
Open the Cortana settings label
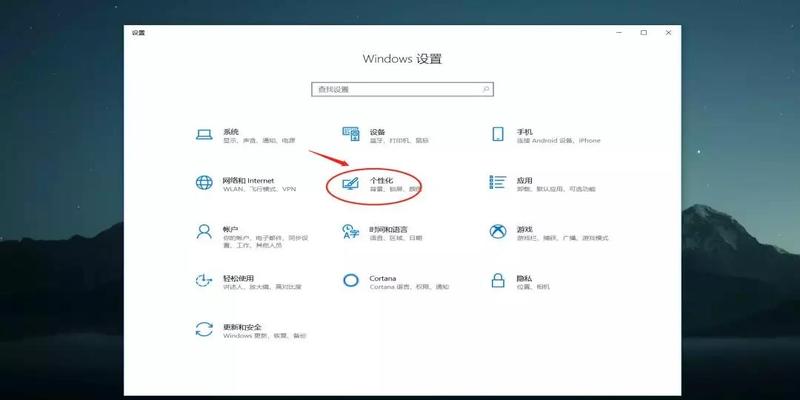click(383, 279)
